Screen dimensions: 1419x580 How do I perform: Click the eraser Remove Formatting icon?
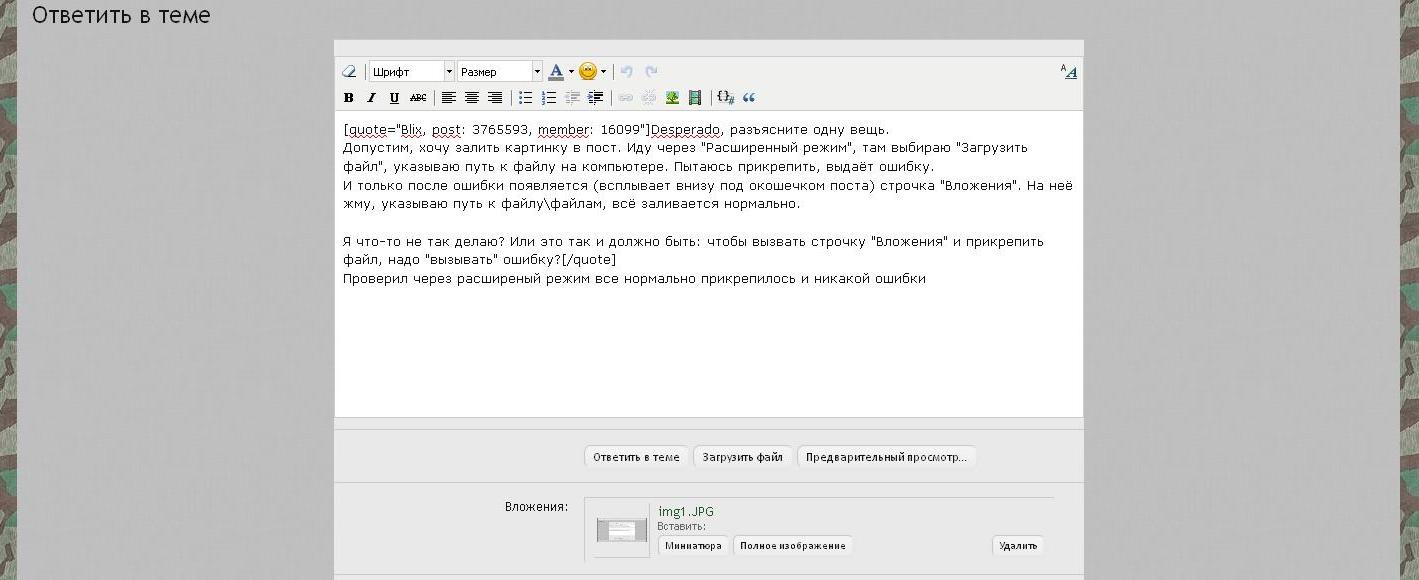[349, 72]
